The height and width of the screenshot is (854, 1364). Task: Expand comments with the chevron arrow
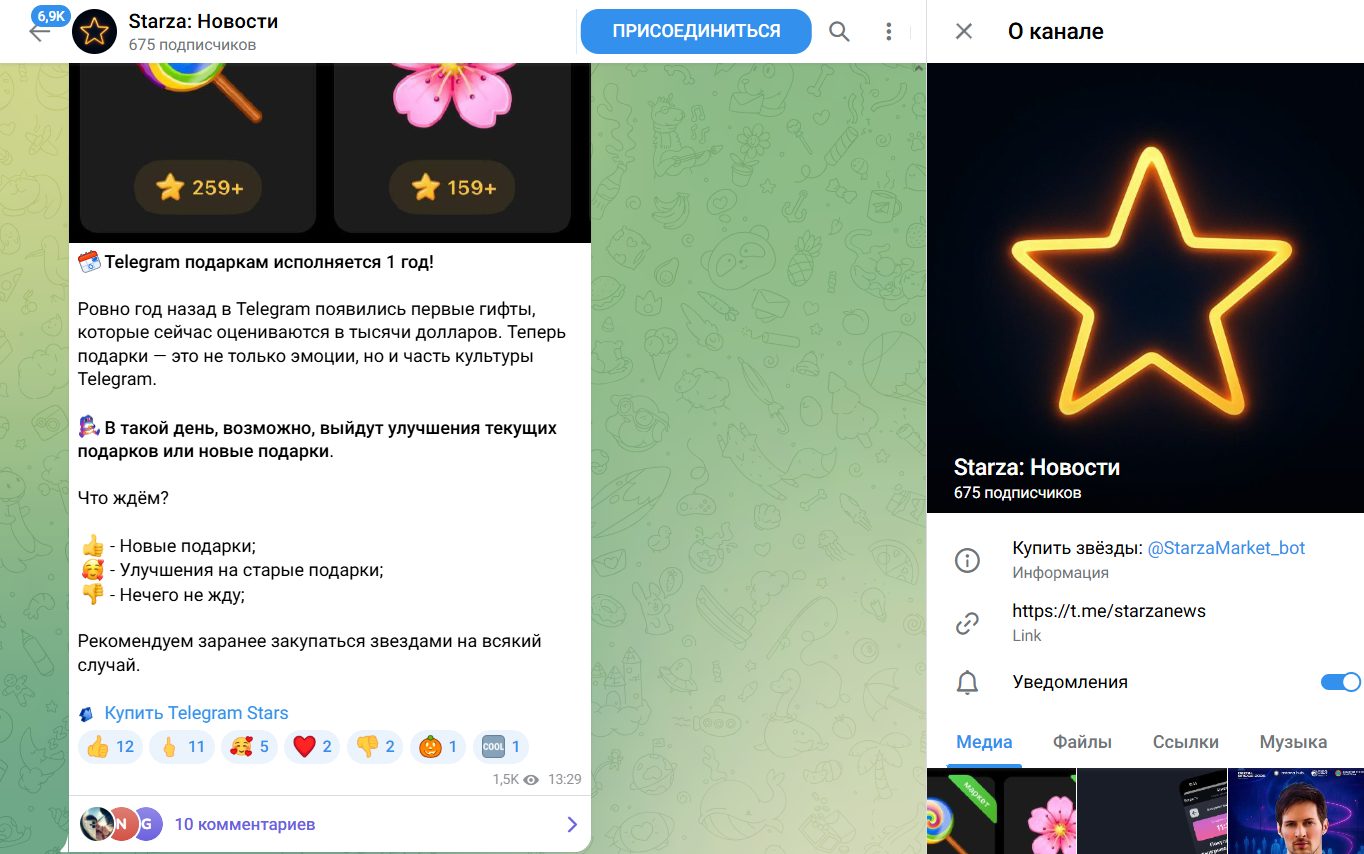point(572,825)
